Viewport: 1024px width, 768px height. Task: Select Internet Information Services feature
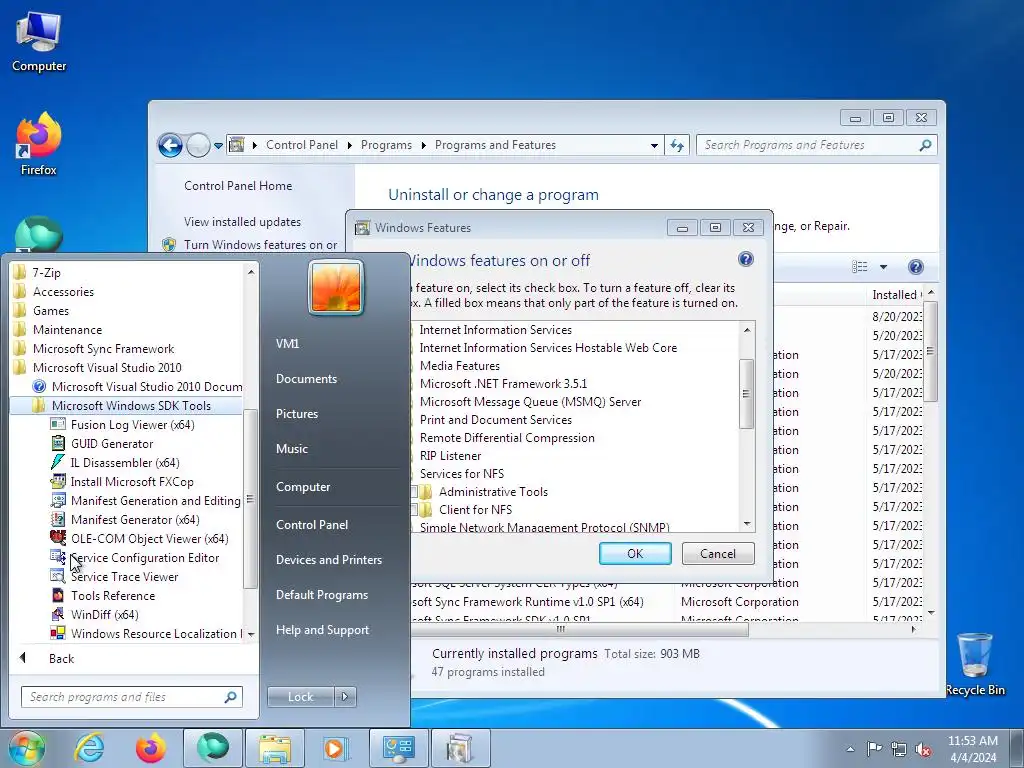(x=495, y=330)
